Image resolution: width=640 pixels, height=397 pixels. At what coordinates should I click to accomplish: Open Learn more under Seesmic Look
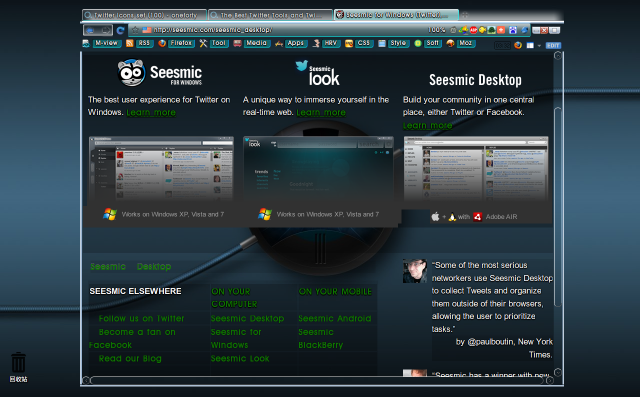tap(321, 113)
